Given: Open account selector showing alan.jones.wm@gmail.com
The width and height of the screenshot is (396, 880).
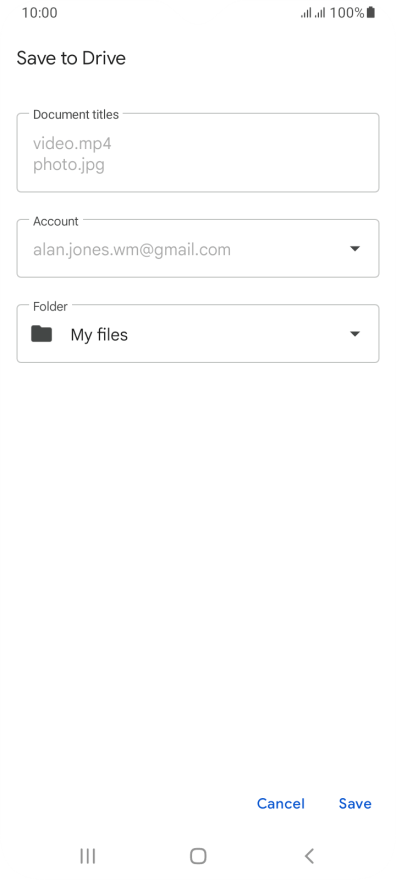Looking at the screenshot, I should [198, 249].
